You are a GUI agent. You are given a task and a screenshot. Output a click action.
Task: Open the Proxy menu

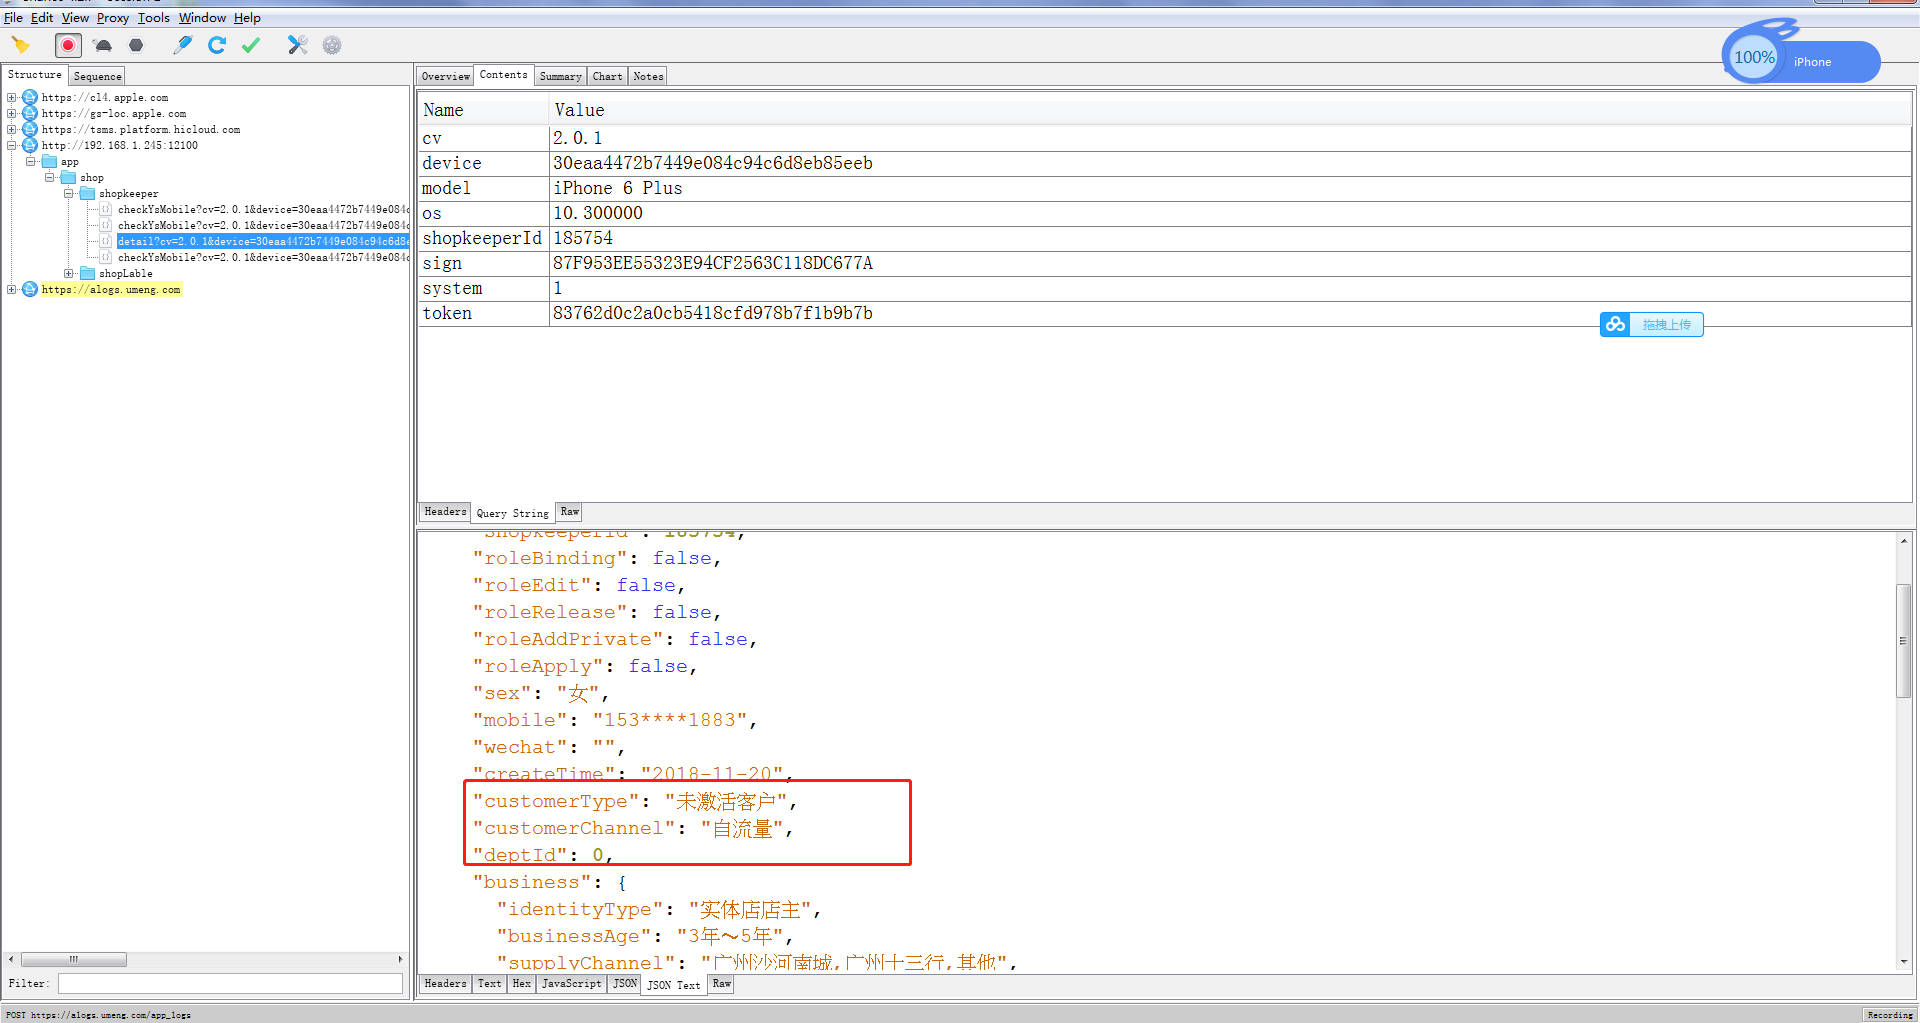[113, 18]
